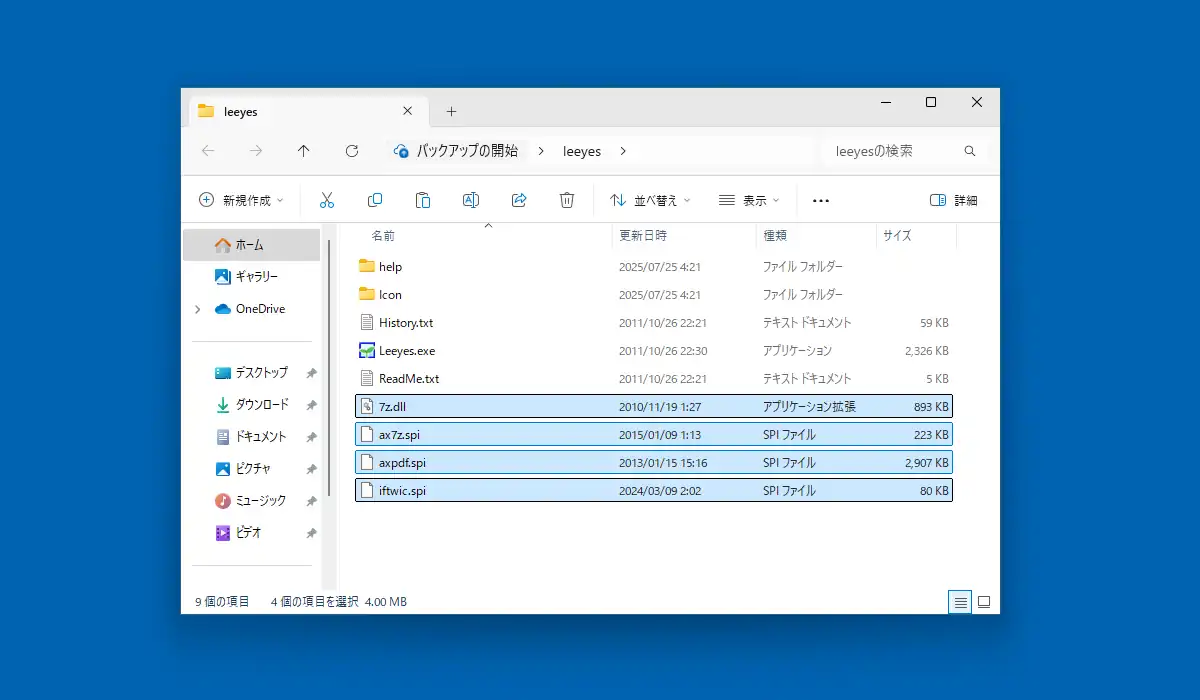Toggle the 詳細 details pane button
This screenshot has height=700, width=1200.
tap(954, 200)
